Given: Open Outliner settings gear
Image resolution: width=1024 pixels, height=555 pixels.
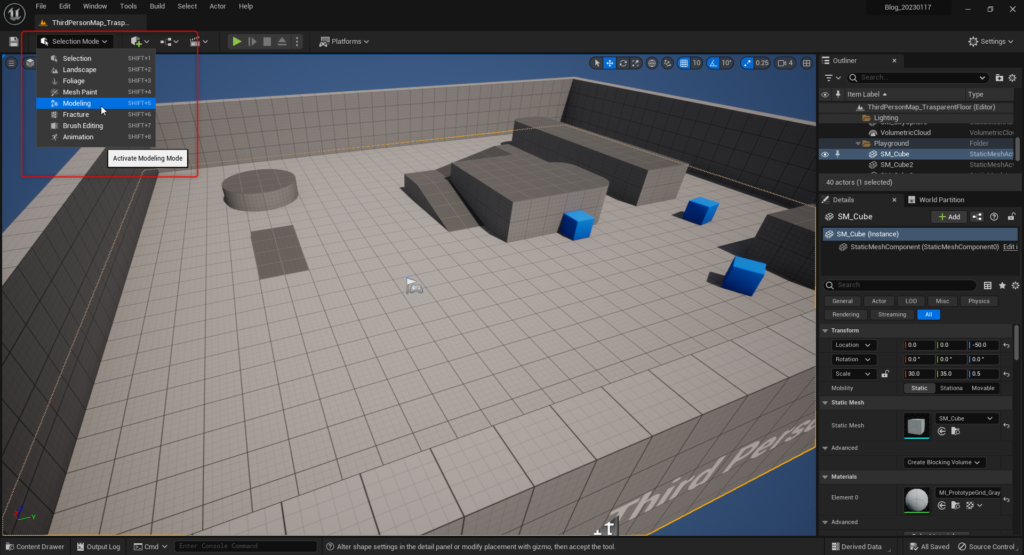Looking at the screenshot, I should point(1012,78).
